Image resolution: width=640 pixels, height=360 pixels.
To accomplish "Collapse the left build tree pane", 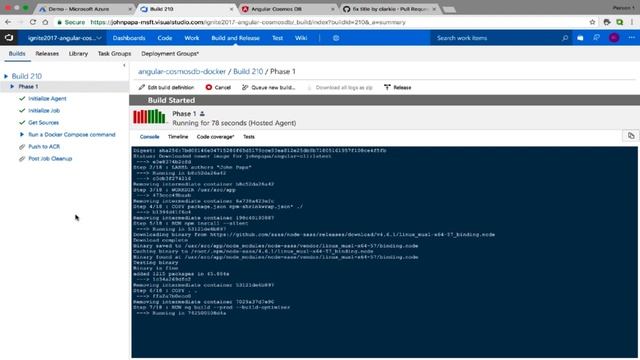I will tap(124, 65).
